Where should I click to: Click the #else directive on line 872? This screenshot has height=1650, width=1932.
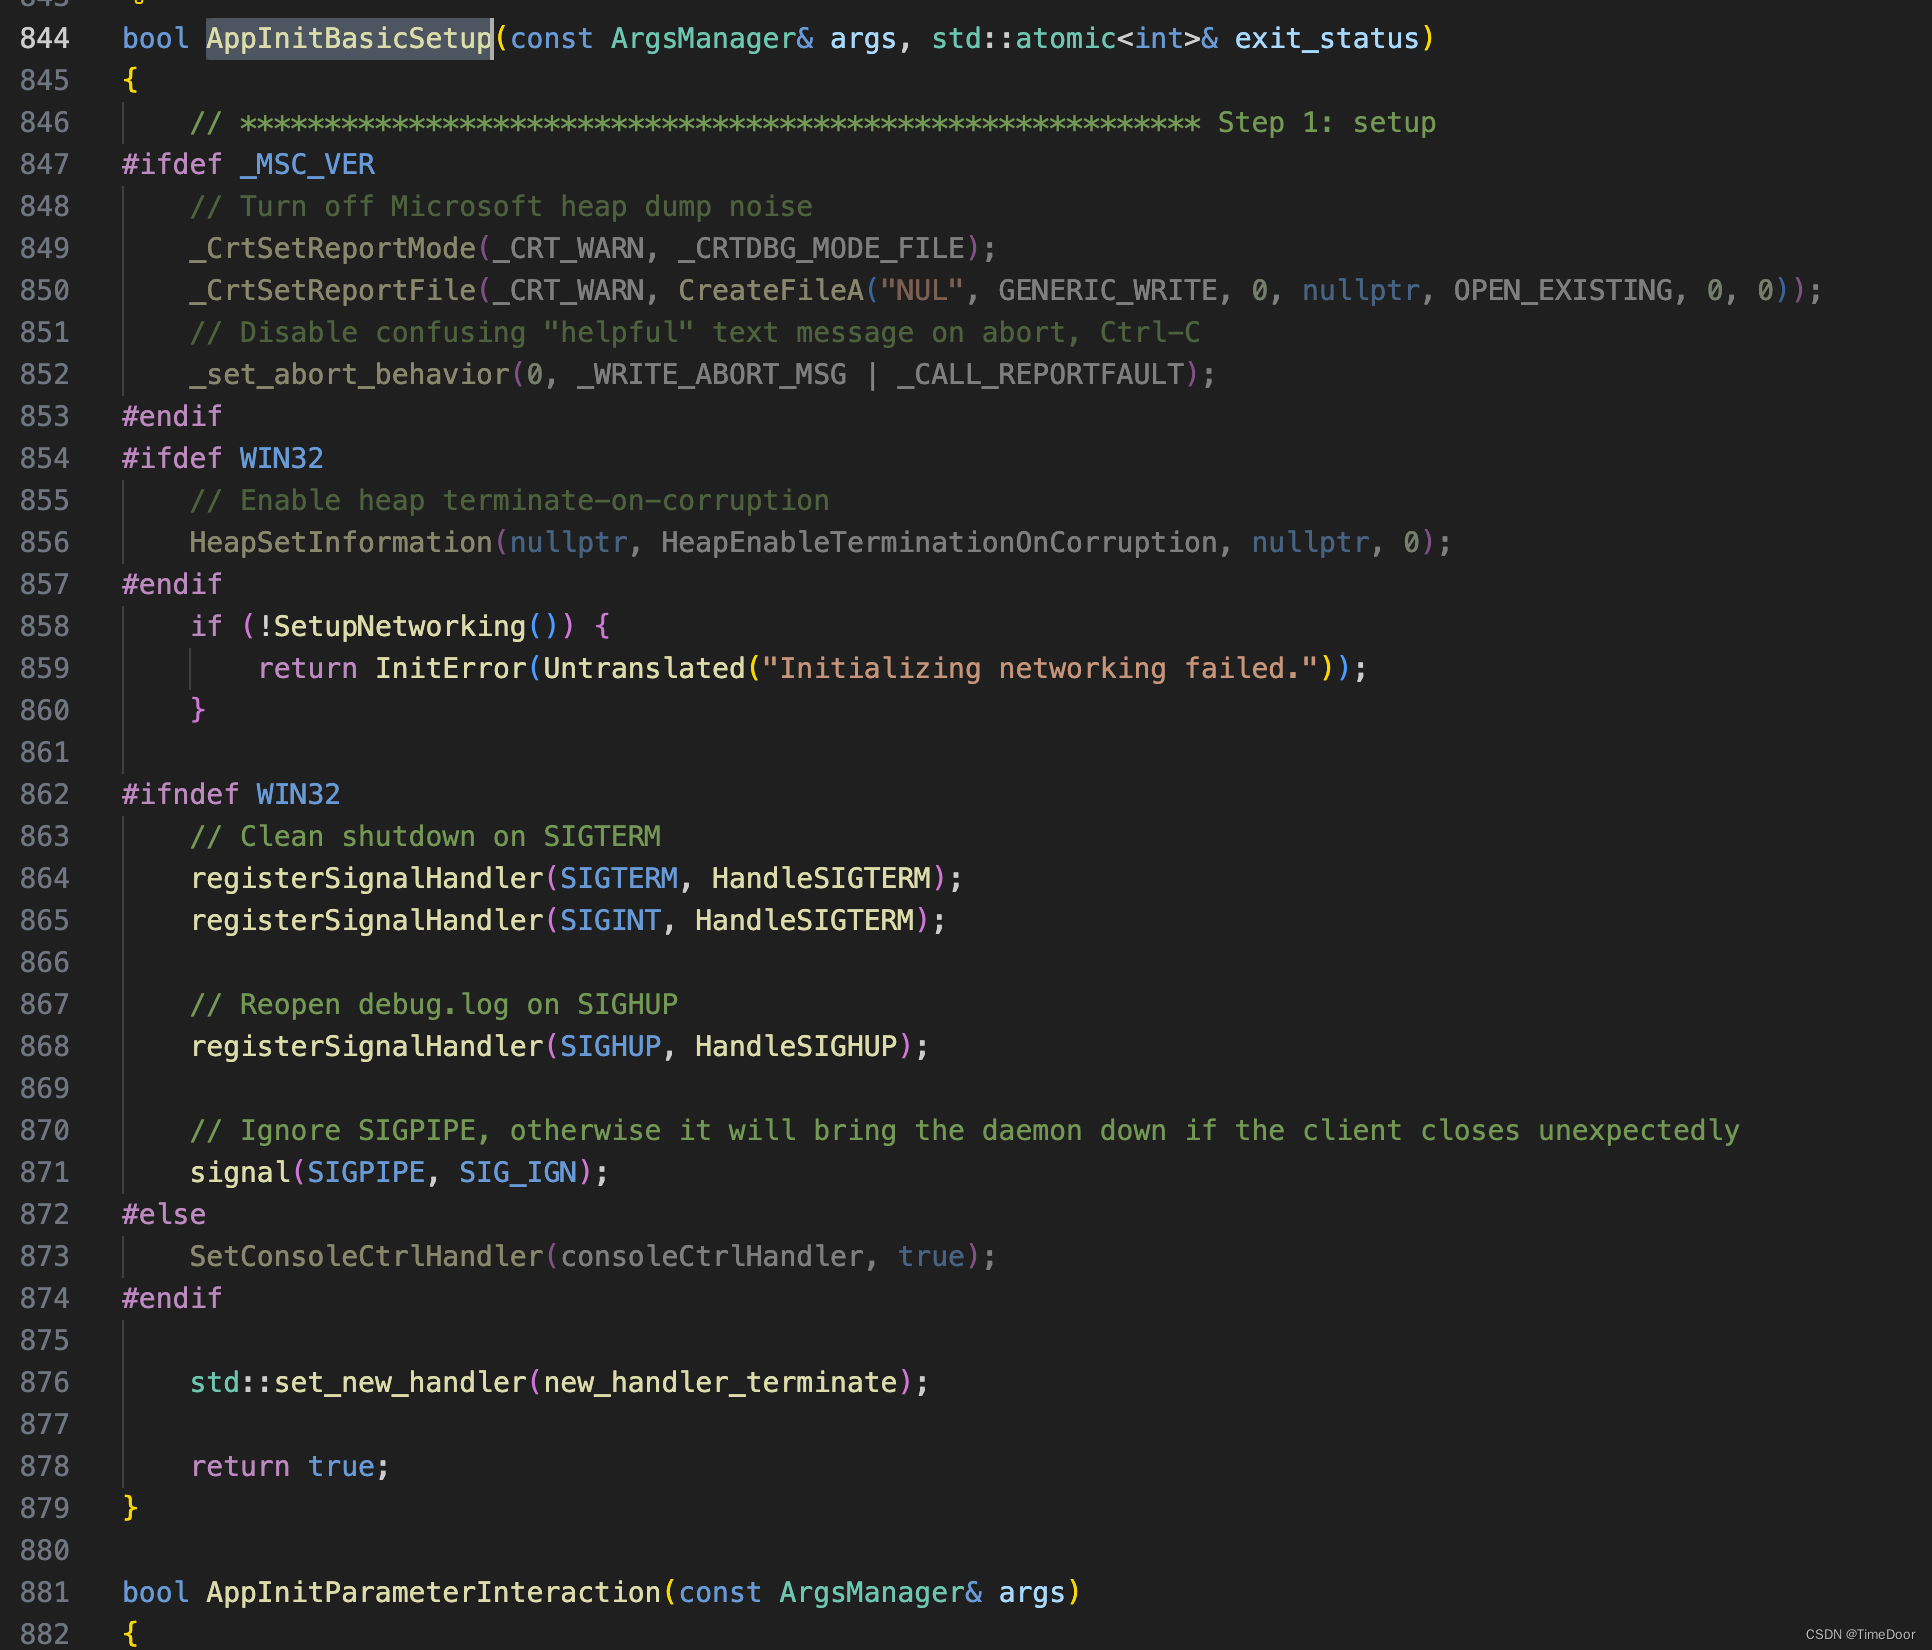pos(164,1214)
